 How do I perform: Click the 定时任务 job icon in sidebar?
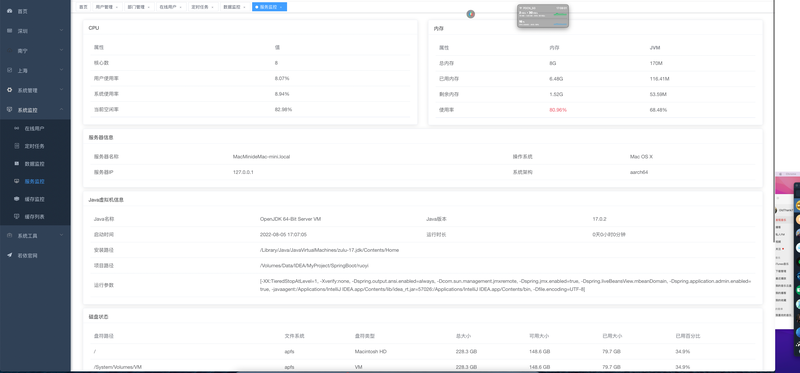point(17,146)
